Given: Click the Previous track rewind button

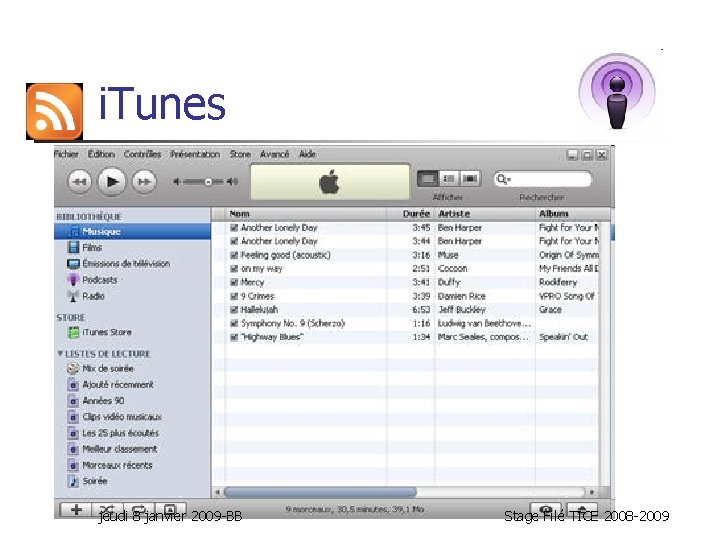Looking at the screenshot, I should click(80, 182).
